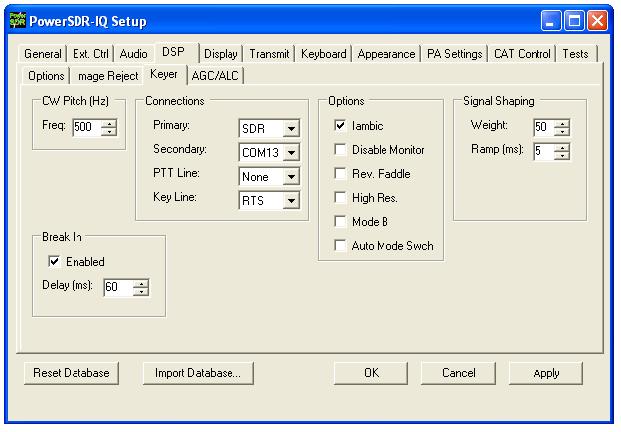The height and width of the screenshot is (432, 621).
Task: Go to the CAT Control tab
Action: [522, 54]
